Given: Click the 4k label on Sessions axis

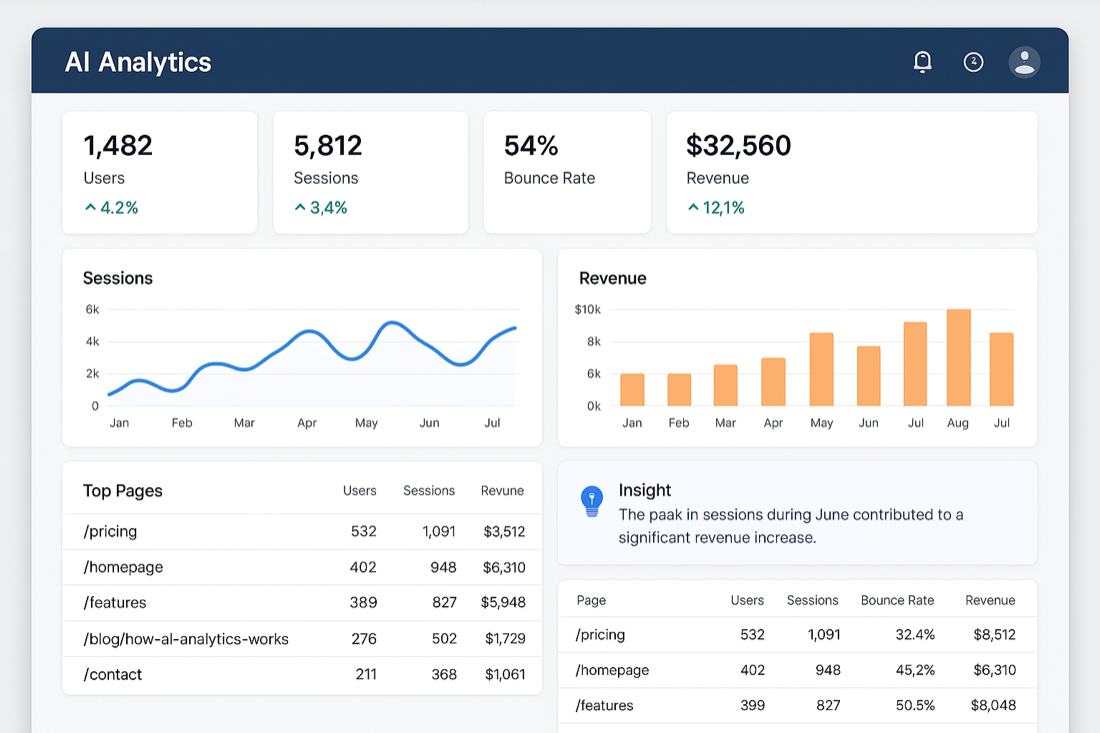Looking at the screenshot, I should (92, 342).
